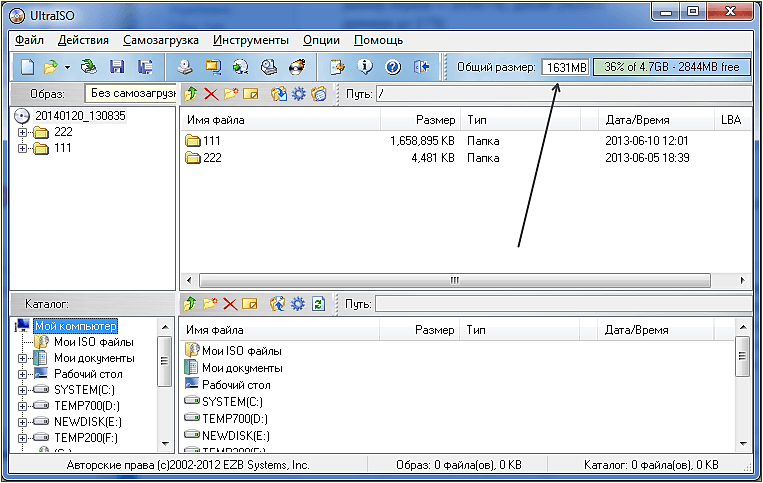This screenshot has width=763, height=483.
Task: Expand the 222 folder in the image tree
Action: 22,132
